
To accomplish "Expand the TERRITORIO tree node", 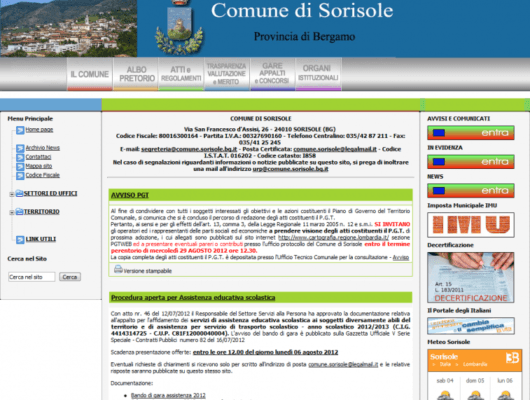I will 12,212.
